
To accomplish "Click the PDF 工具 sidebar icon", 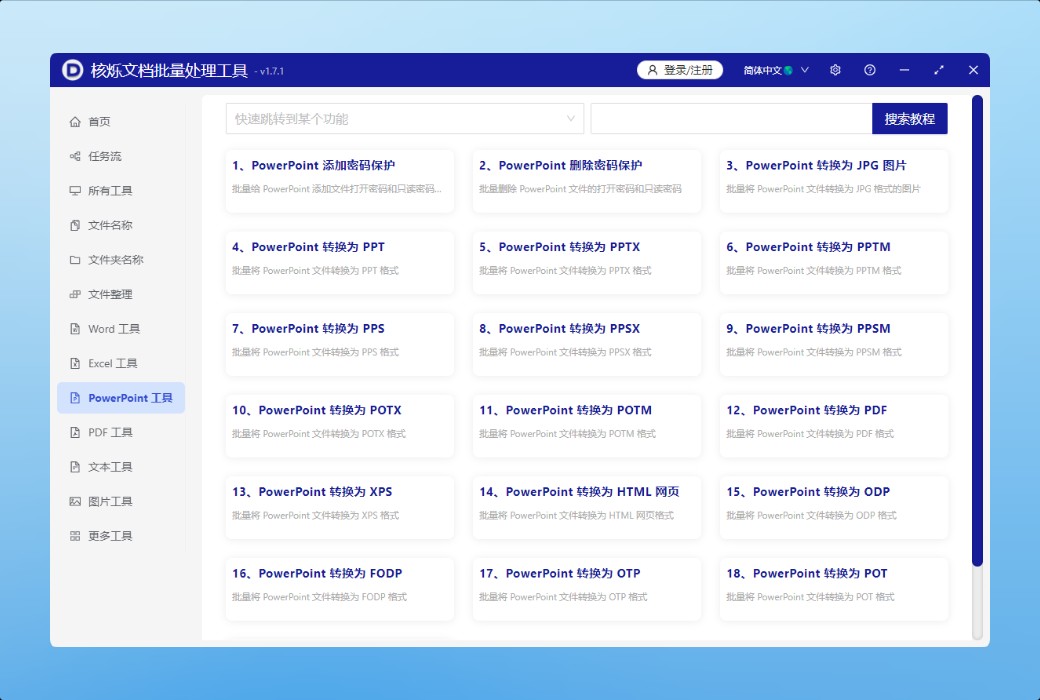I will (75, 433).
